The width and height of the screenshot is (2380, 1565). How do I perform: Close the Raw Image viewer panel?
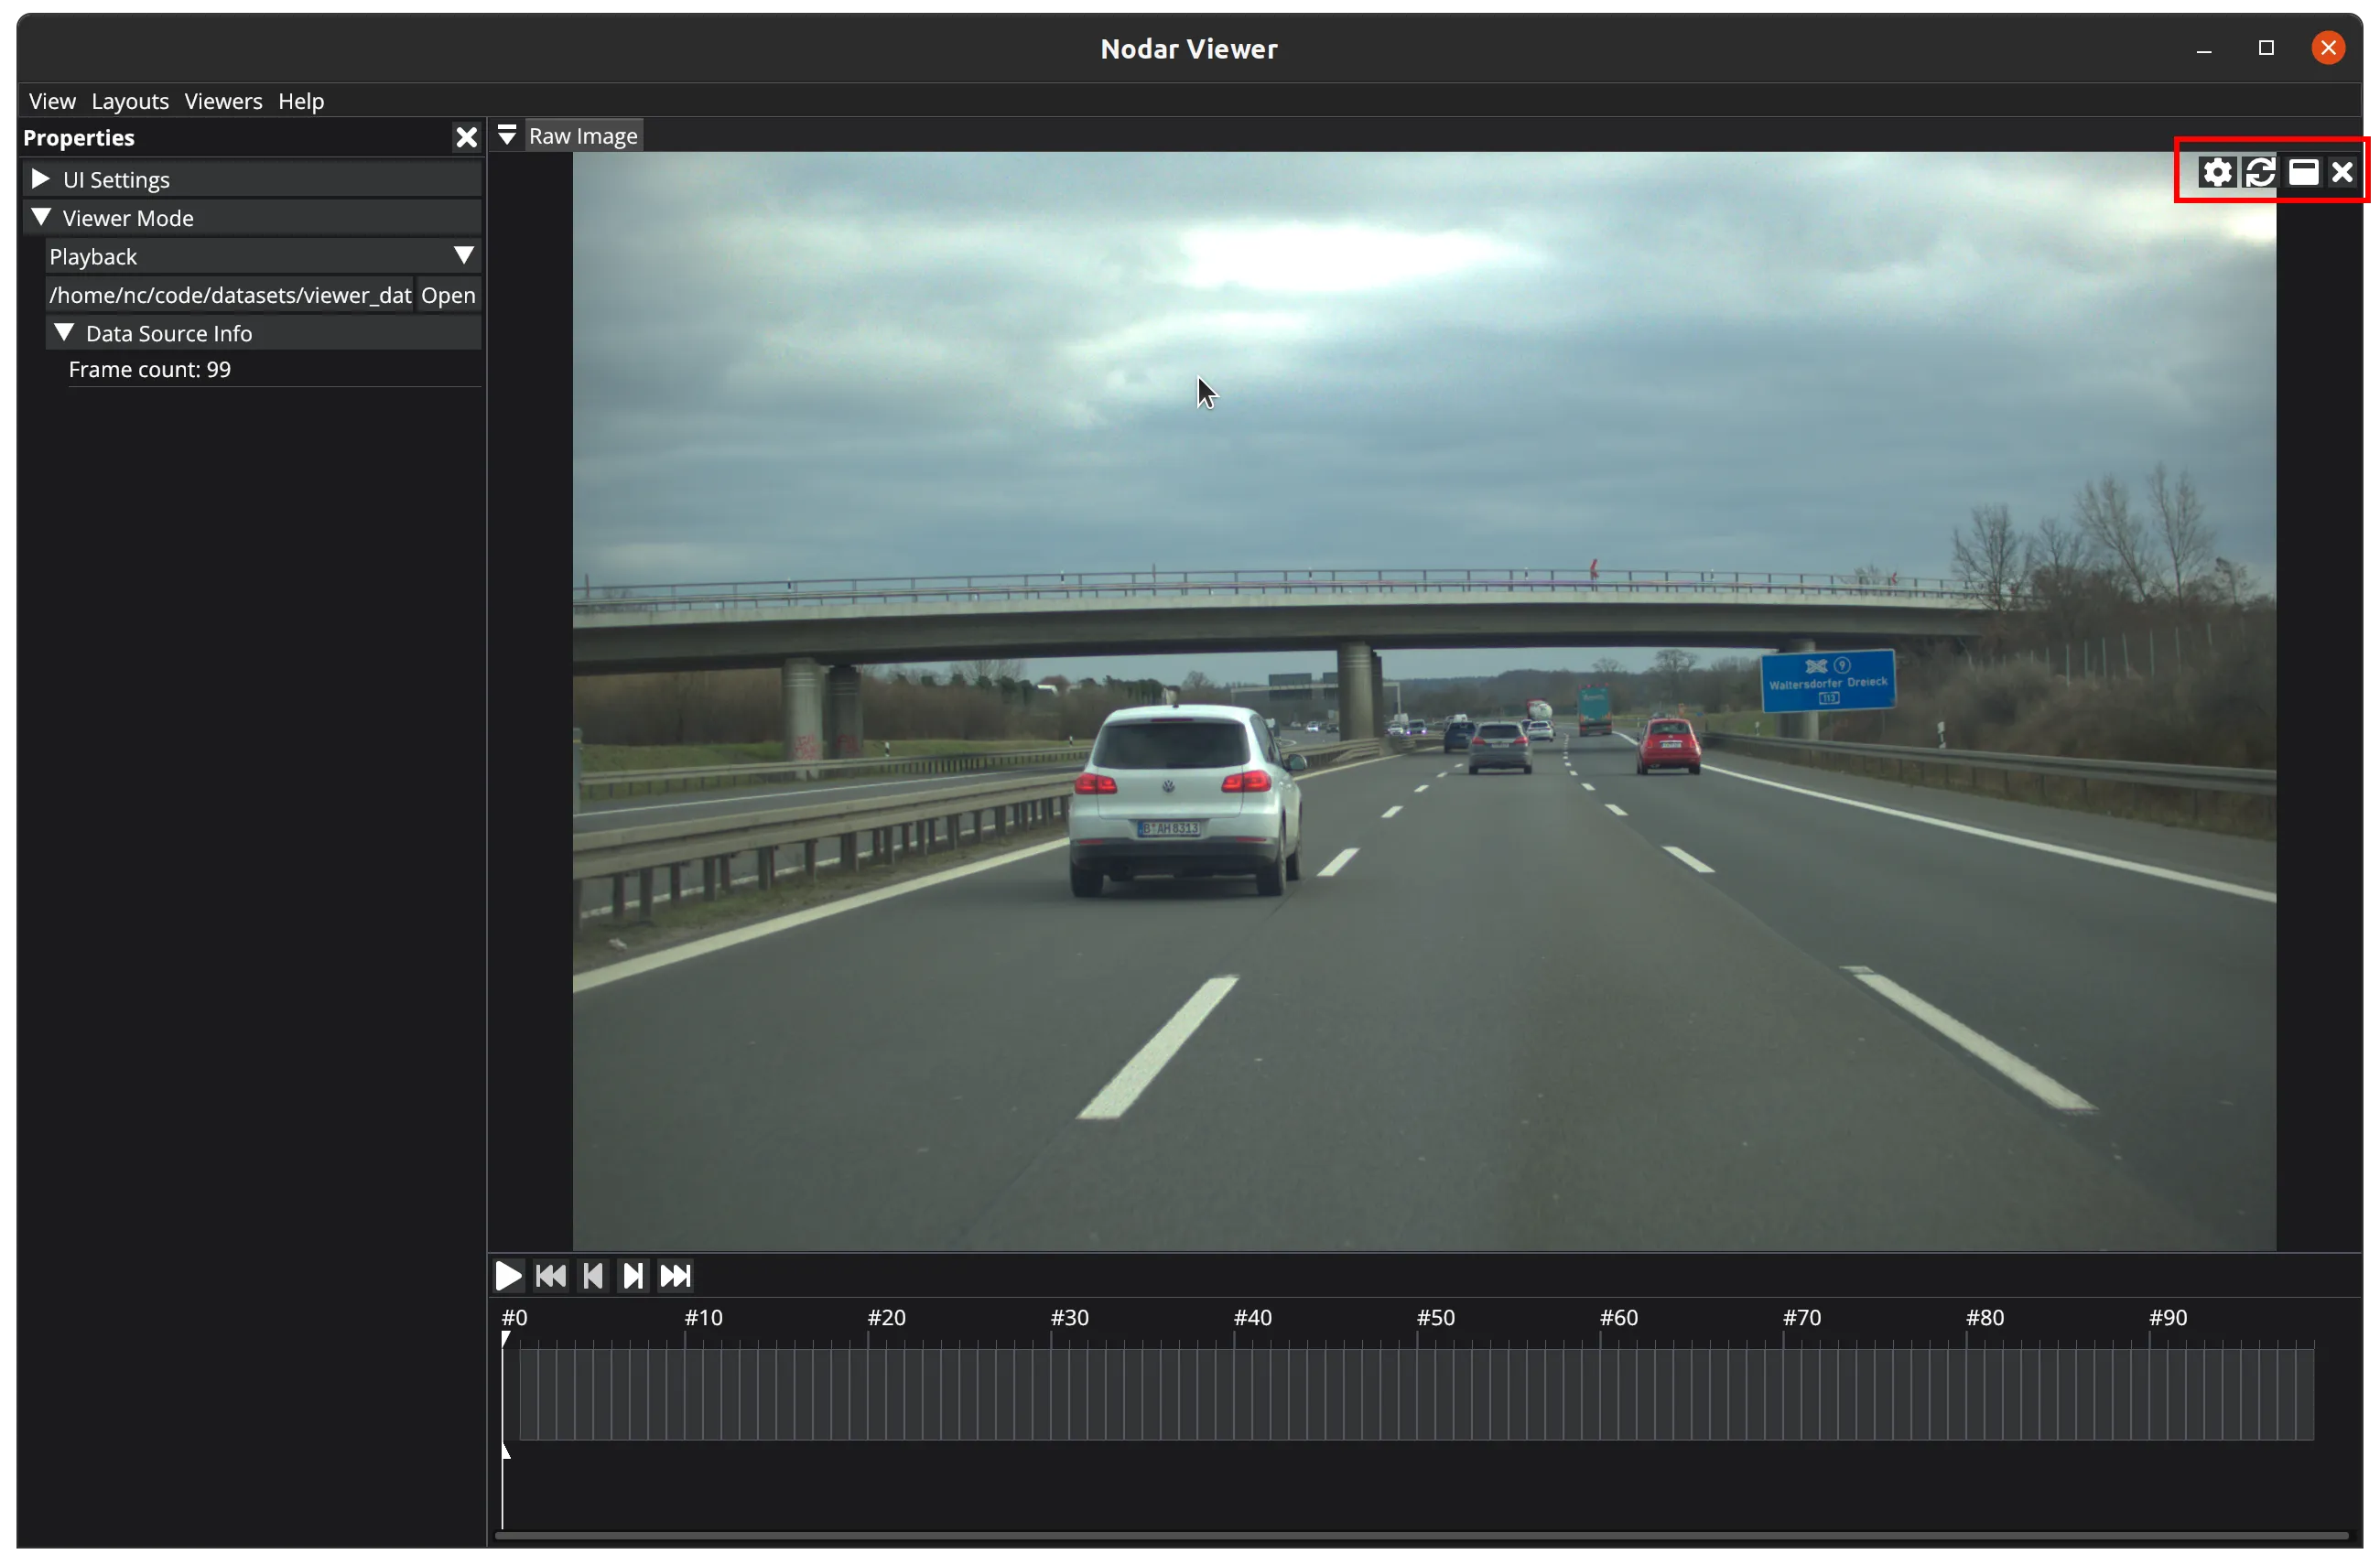point(2343,173)
